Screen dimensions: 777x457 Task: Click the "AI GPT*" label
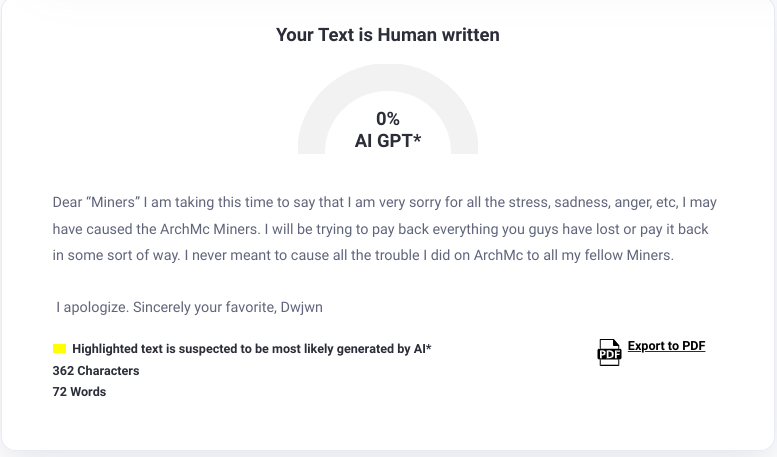[388, 141]
